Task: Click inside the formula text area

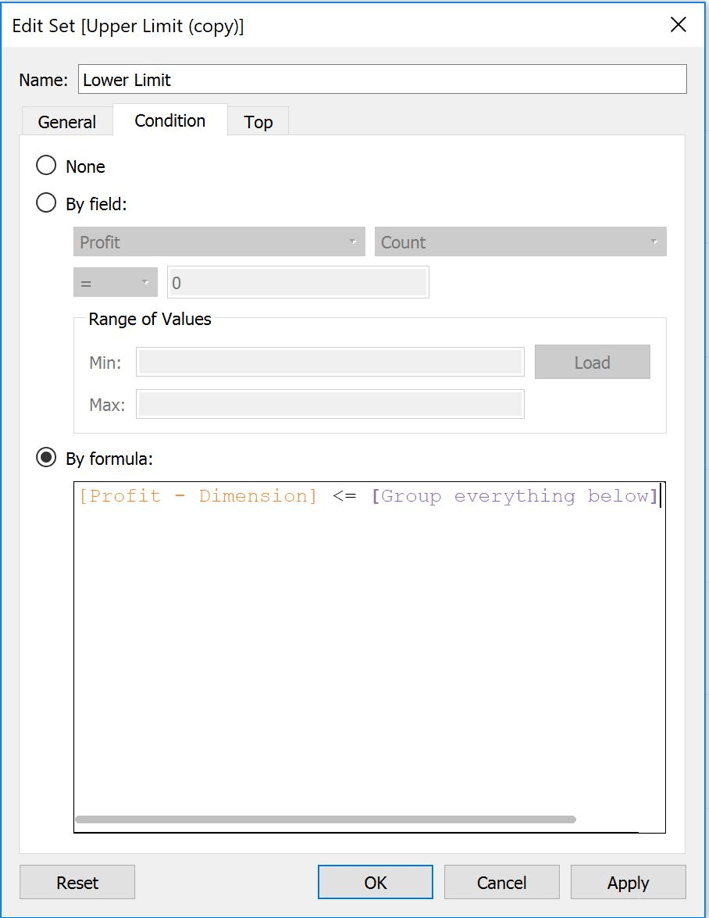Action: (x=369, y=657)
